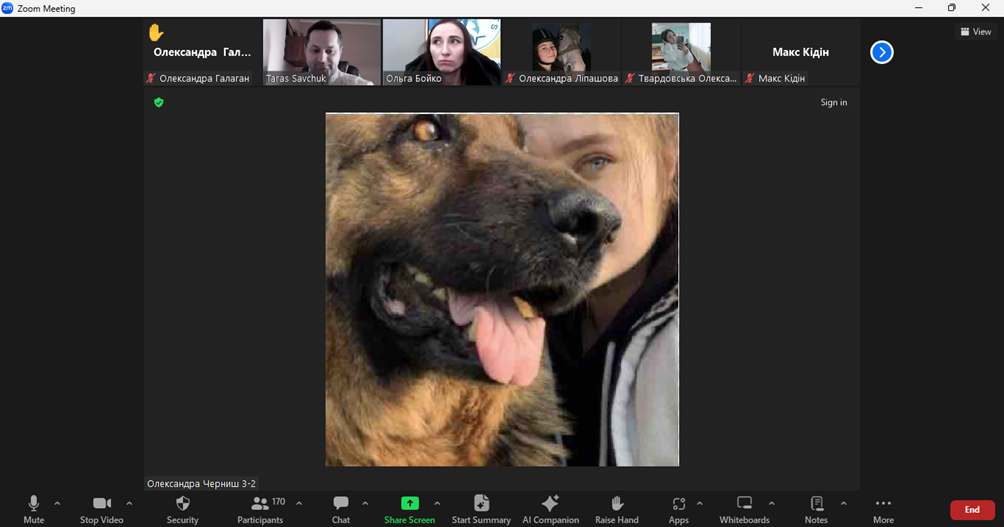1004x527 pixels.
Task: Open share options arrow beside Share Screen
Action: pos(437,504)
